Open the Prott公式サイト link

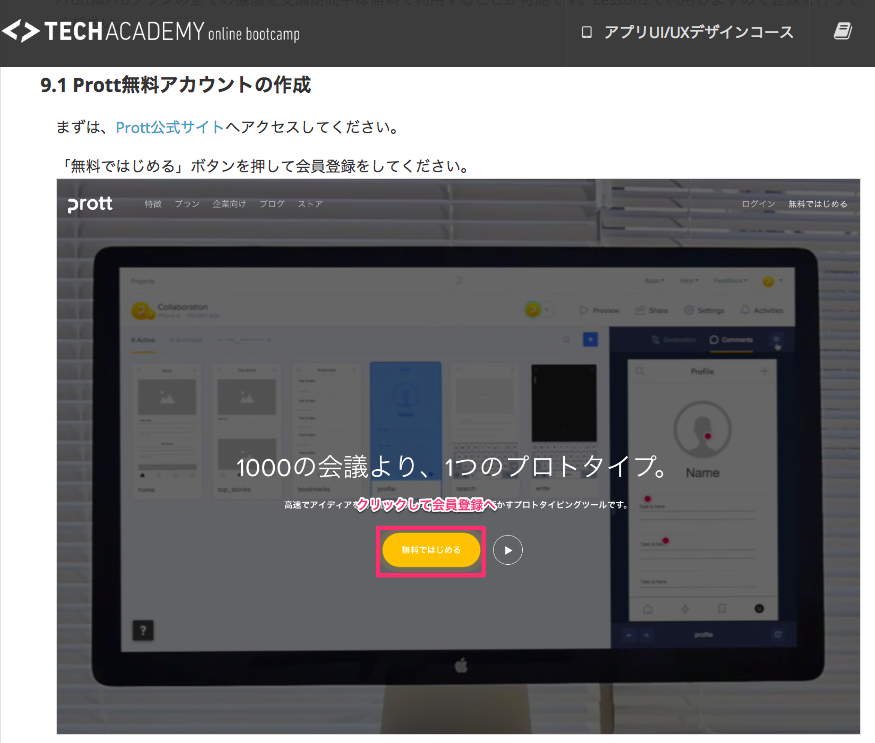(x=170, y=127)
